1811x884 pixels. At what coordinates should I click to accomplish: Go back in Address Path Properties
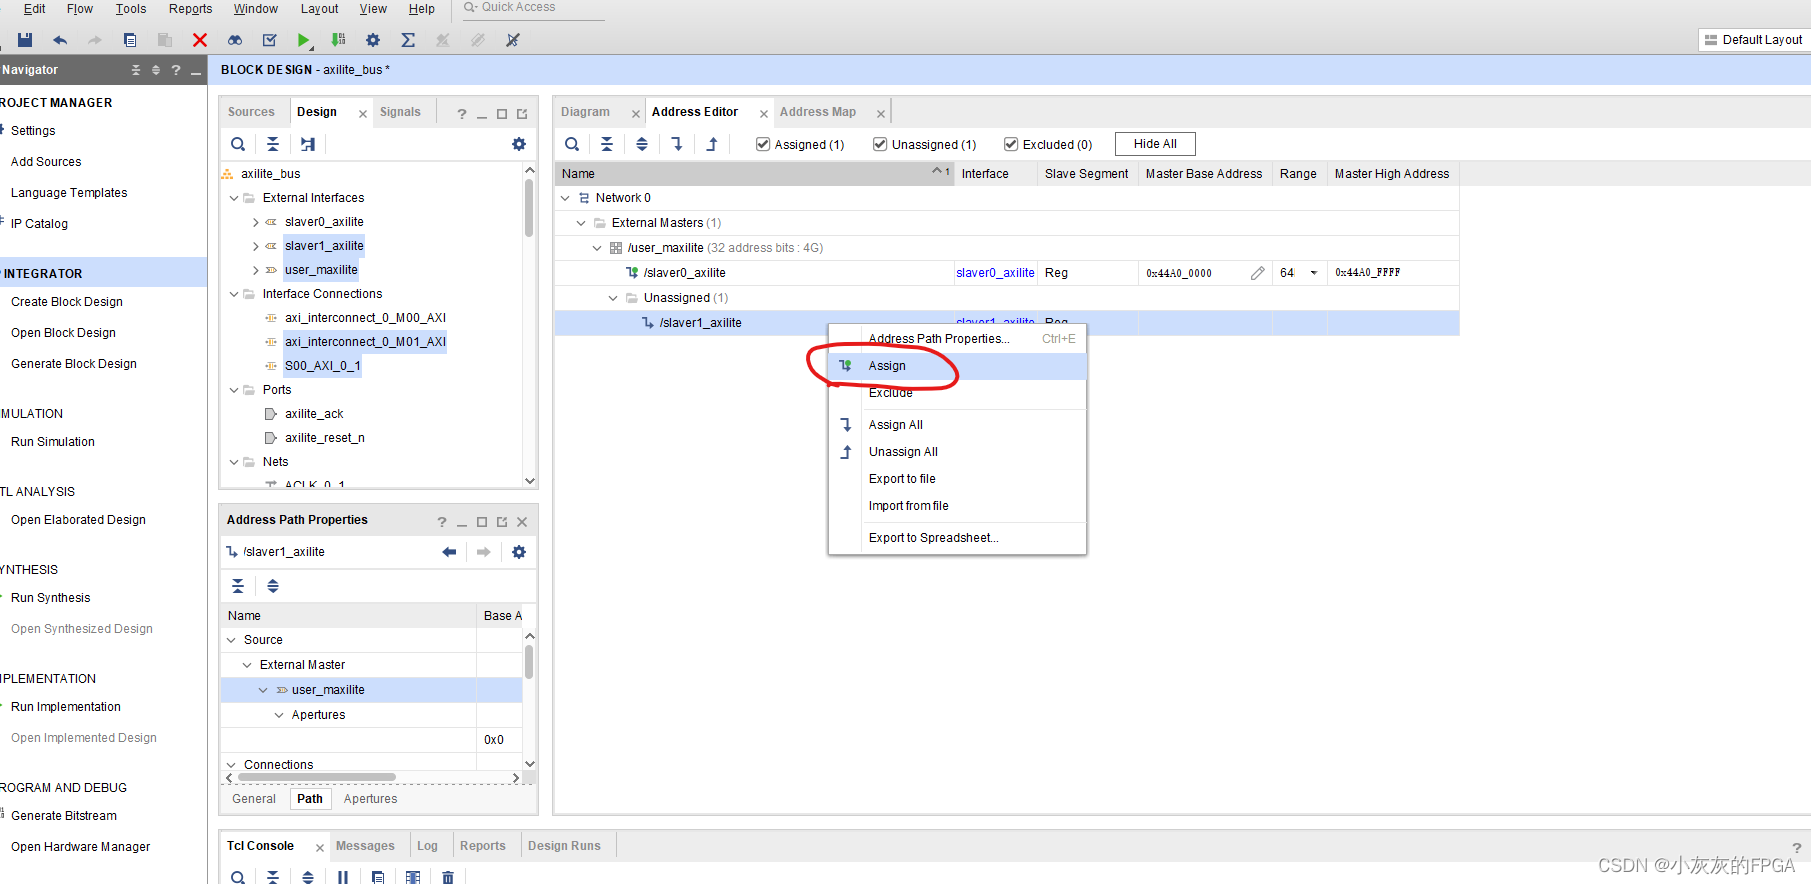pos(449,552)
